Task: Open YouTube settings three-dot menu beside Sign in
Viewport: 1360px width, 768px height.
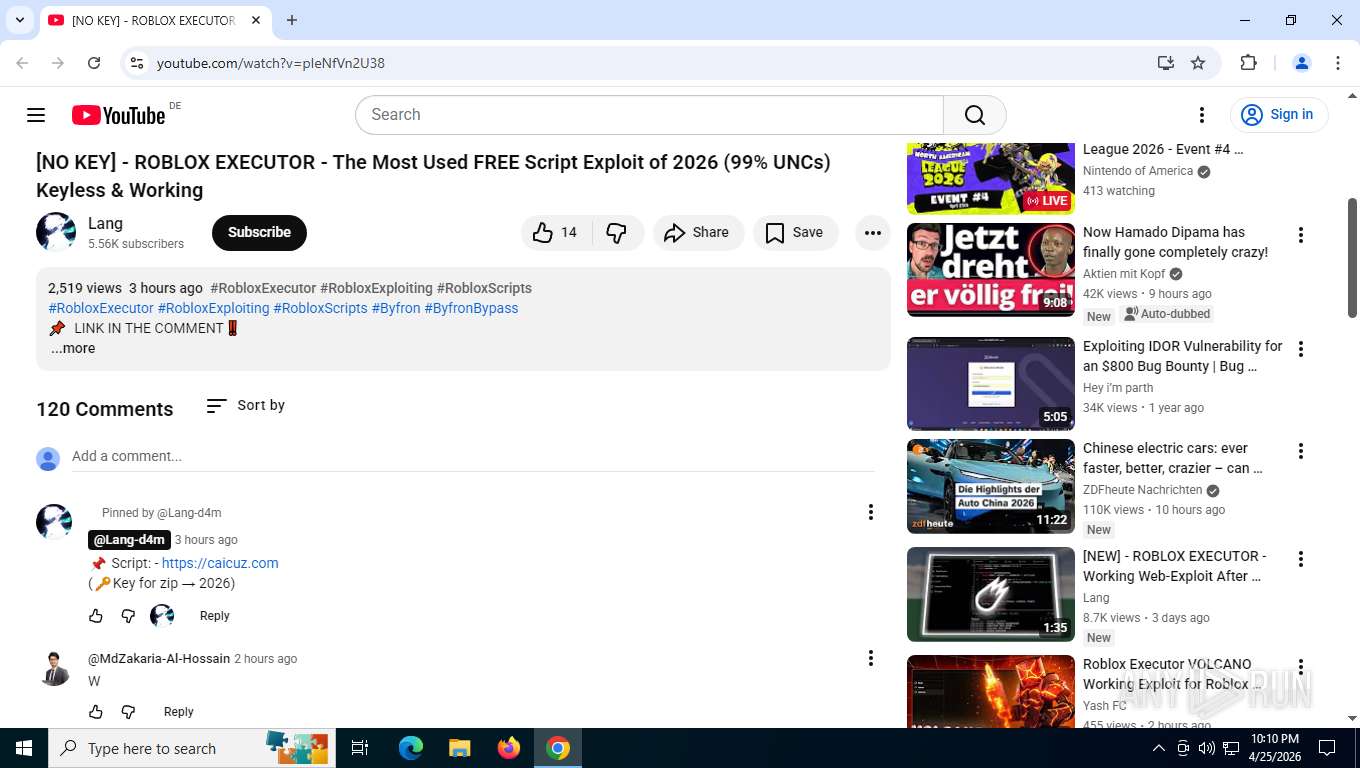Action: tap(1202, 115)
